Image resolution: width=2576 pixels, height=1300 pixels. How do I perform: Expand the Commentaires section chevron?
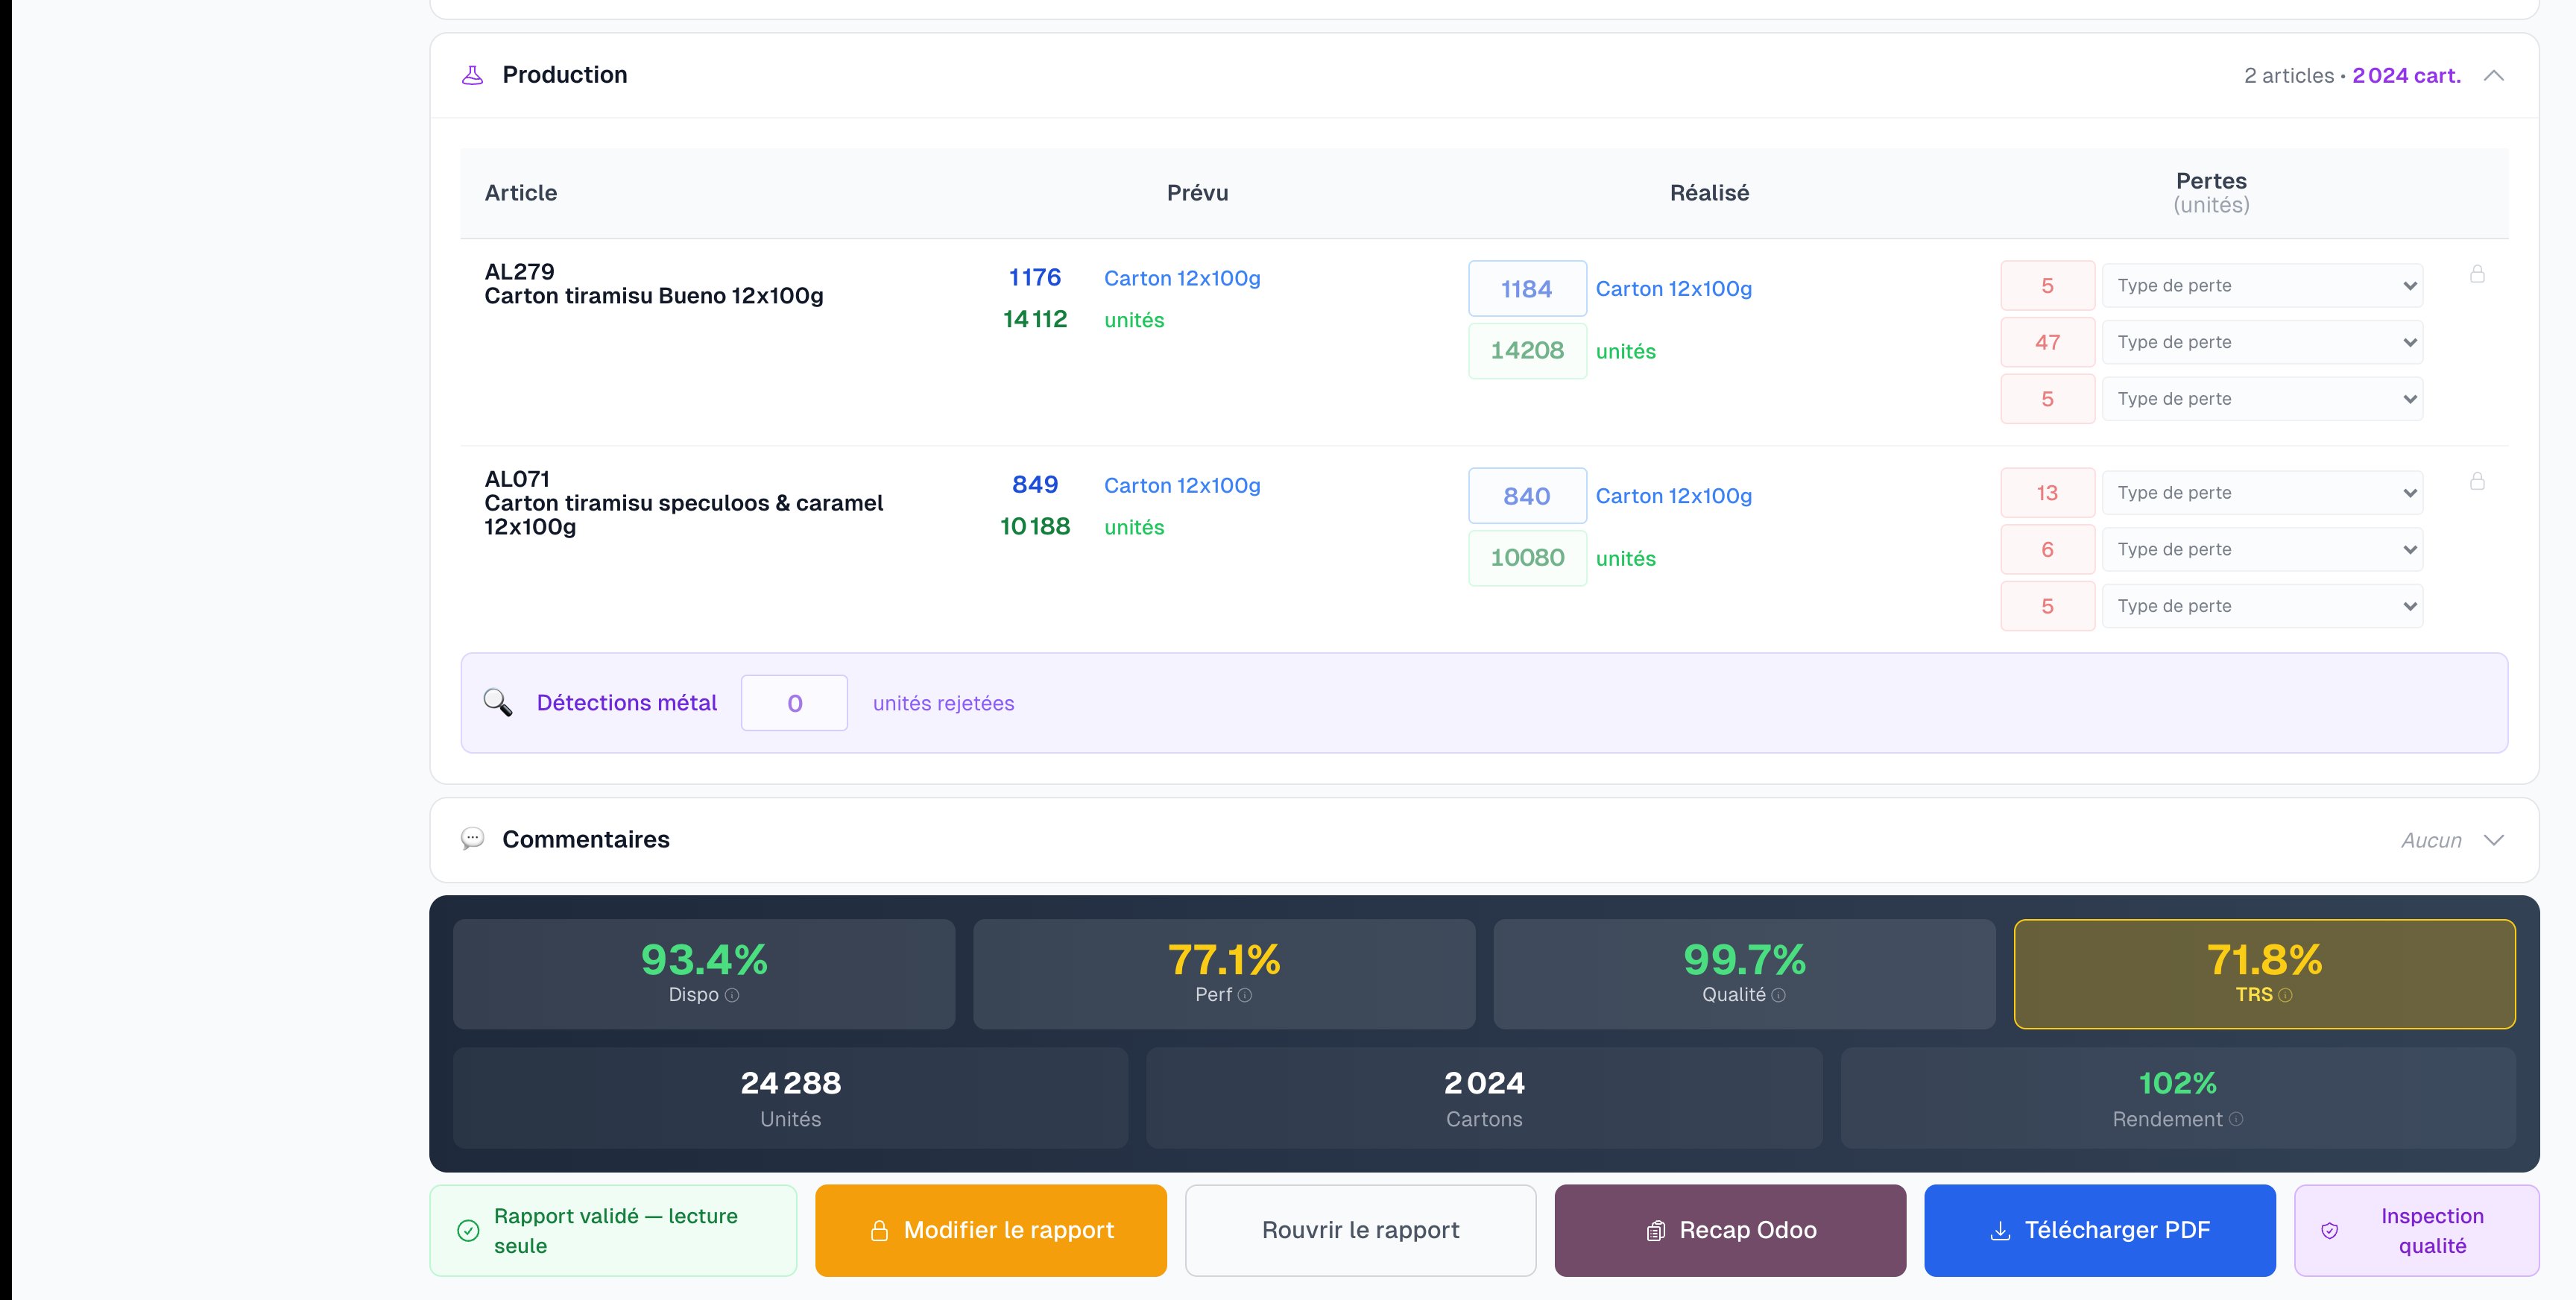pos(2493,840)
